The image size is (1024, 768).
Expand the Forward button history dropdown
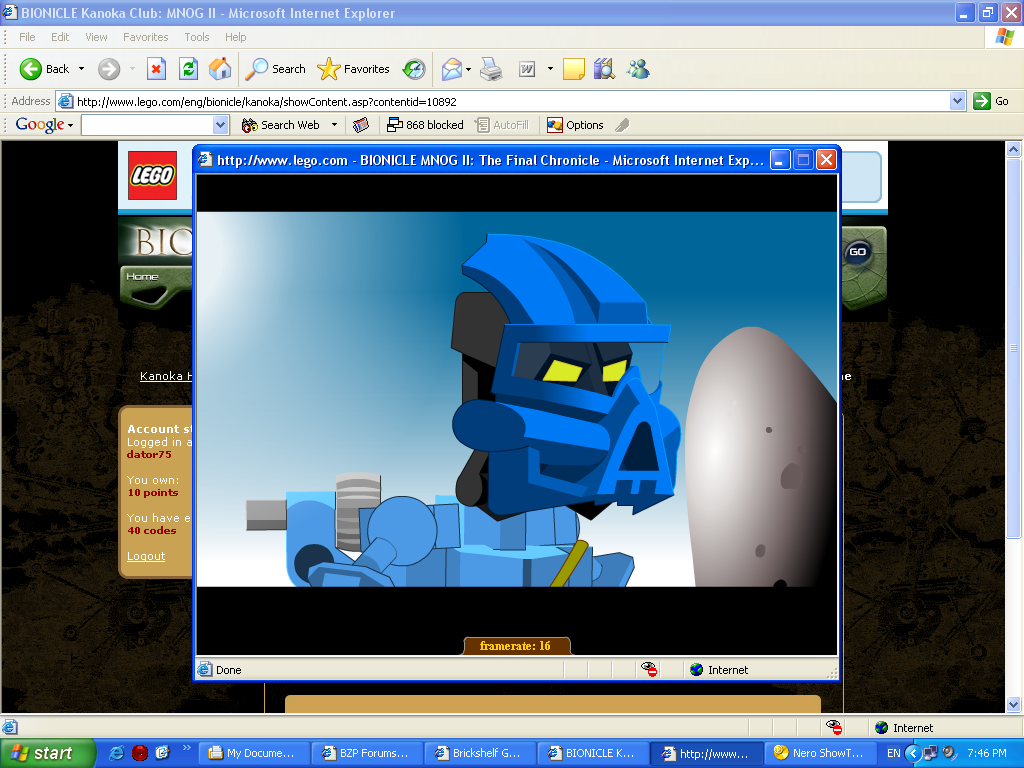132,69
